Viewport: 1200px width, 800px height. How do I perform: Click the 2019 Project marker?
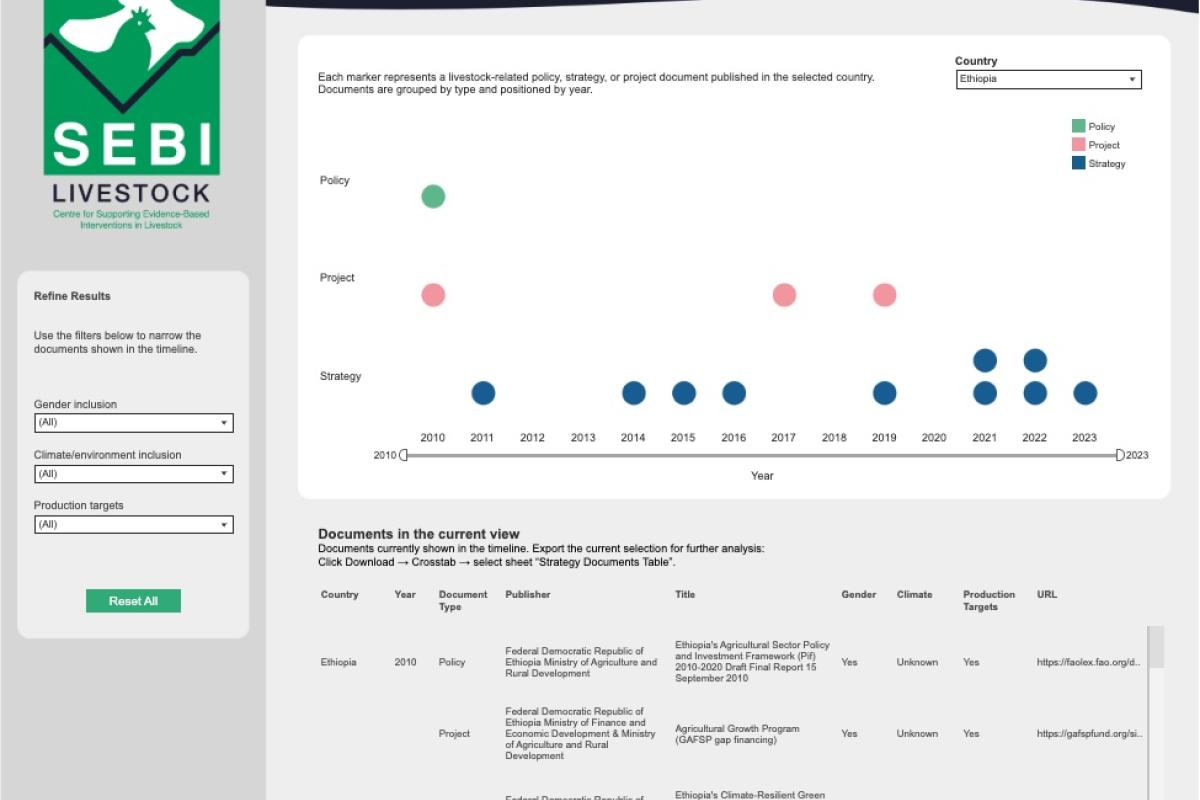click(884, 295)
